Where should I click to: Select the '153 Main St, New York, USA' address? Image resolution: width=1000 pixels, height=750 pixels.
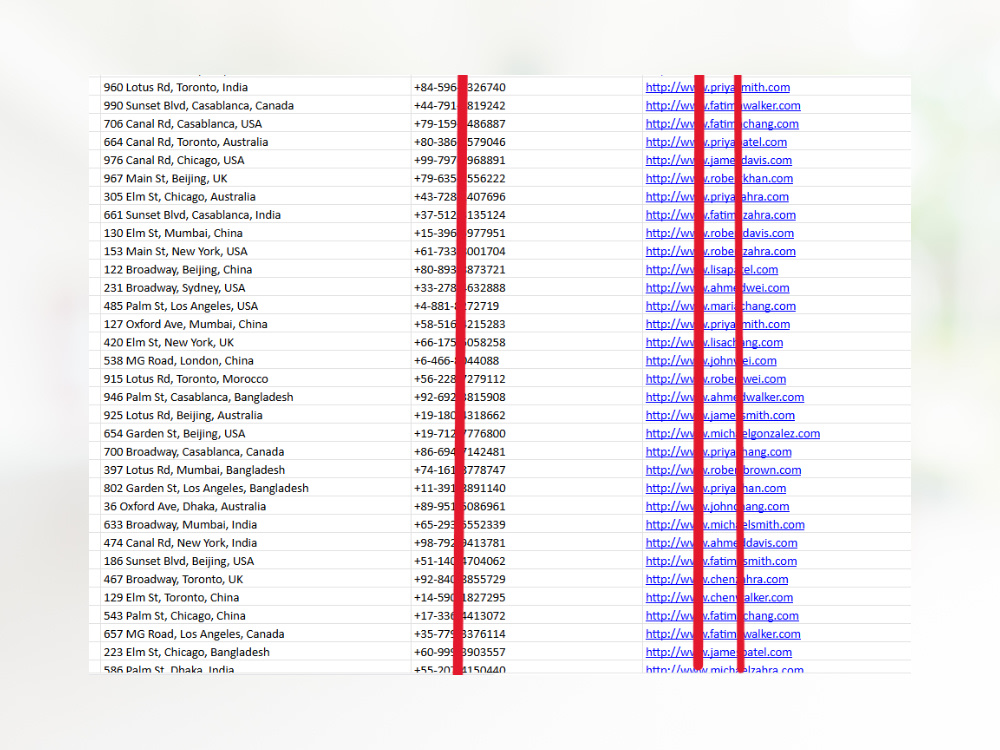point(175,251)
